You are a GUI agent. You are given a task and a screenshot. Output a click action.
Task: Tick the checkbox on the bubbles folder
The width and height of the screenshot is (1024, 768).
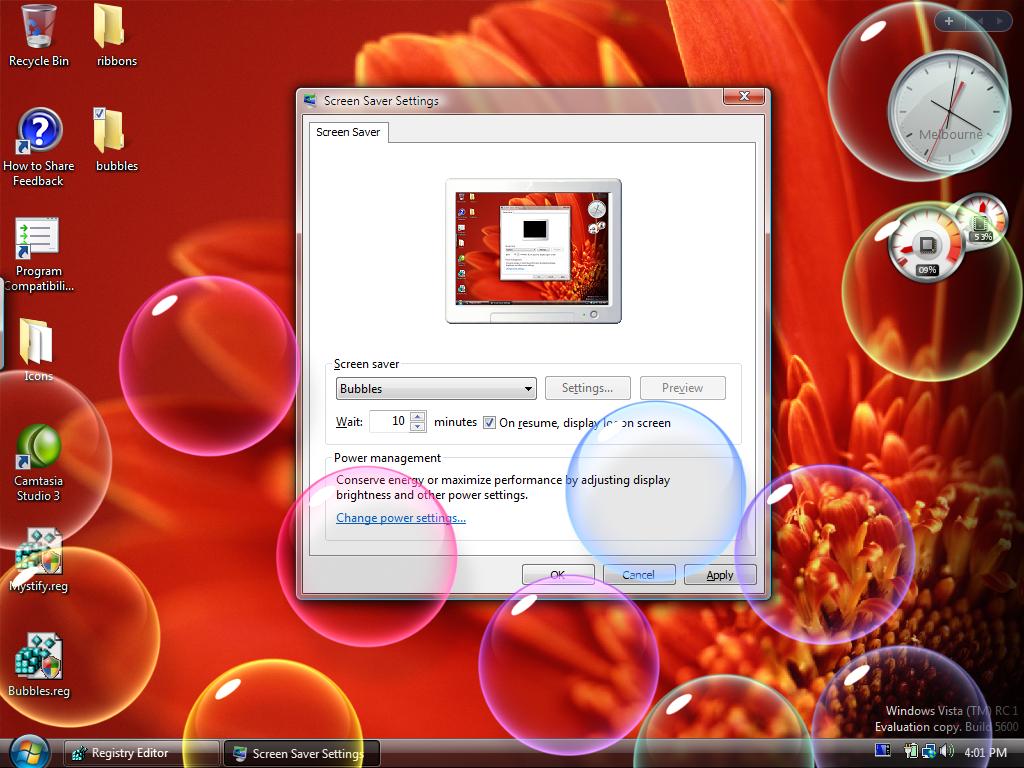coord(99,114)
